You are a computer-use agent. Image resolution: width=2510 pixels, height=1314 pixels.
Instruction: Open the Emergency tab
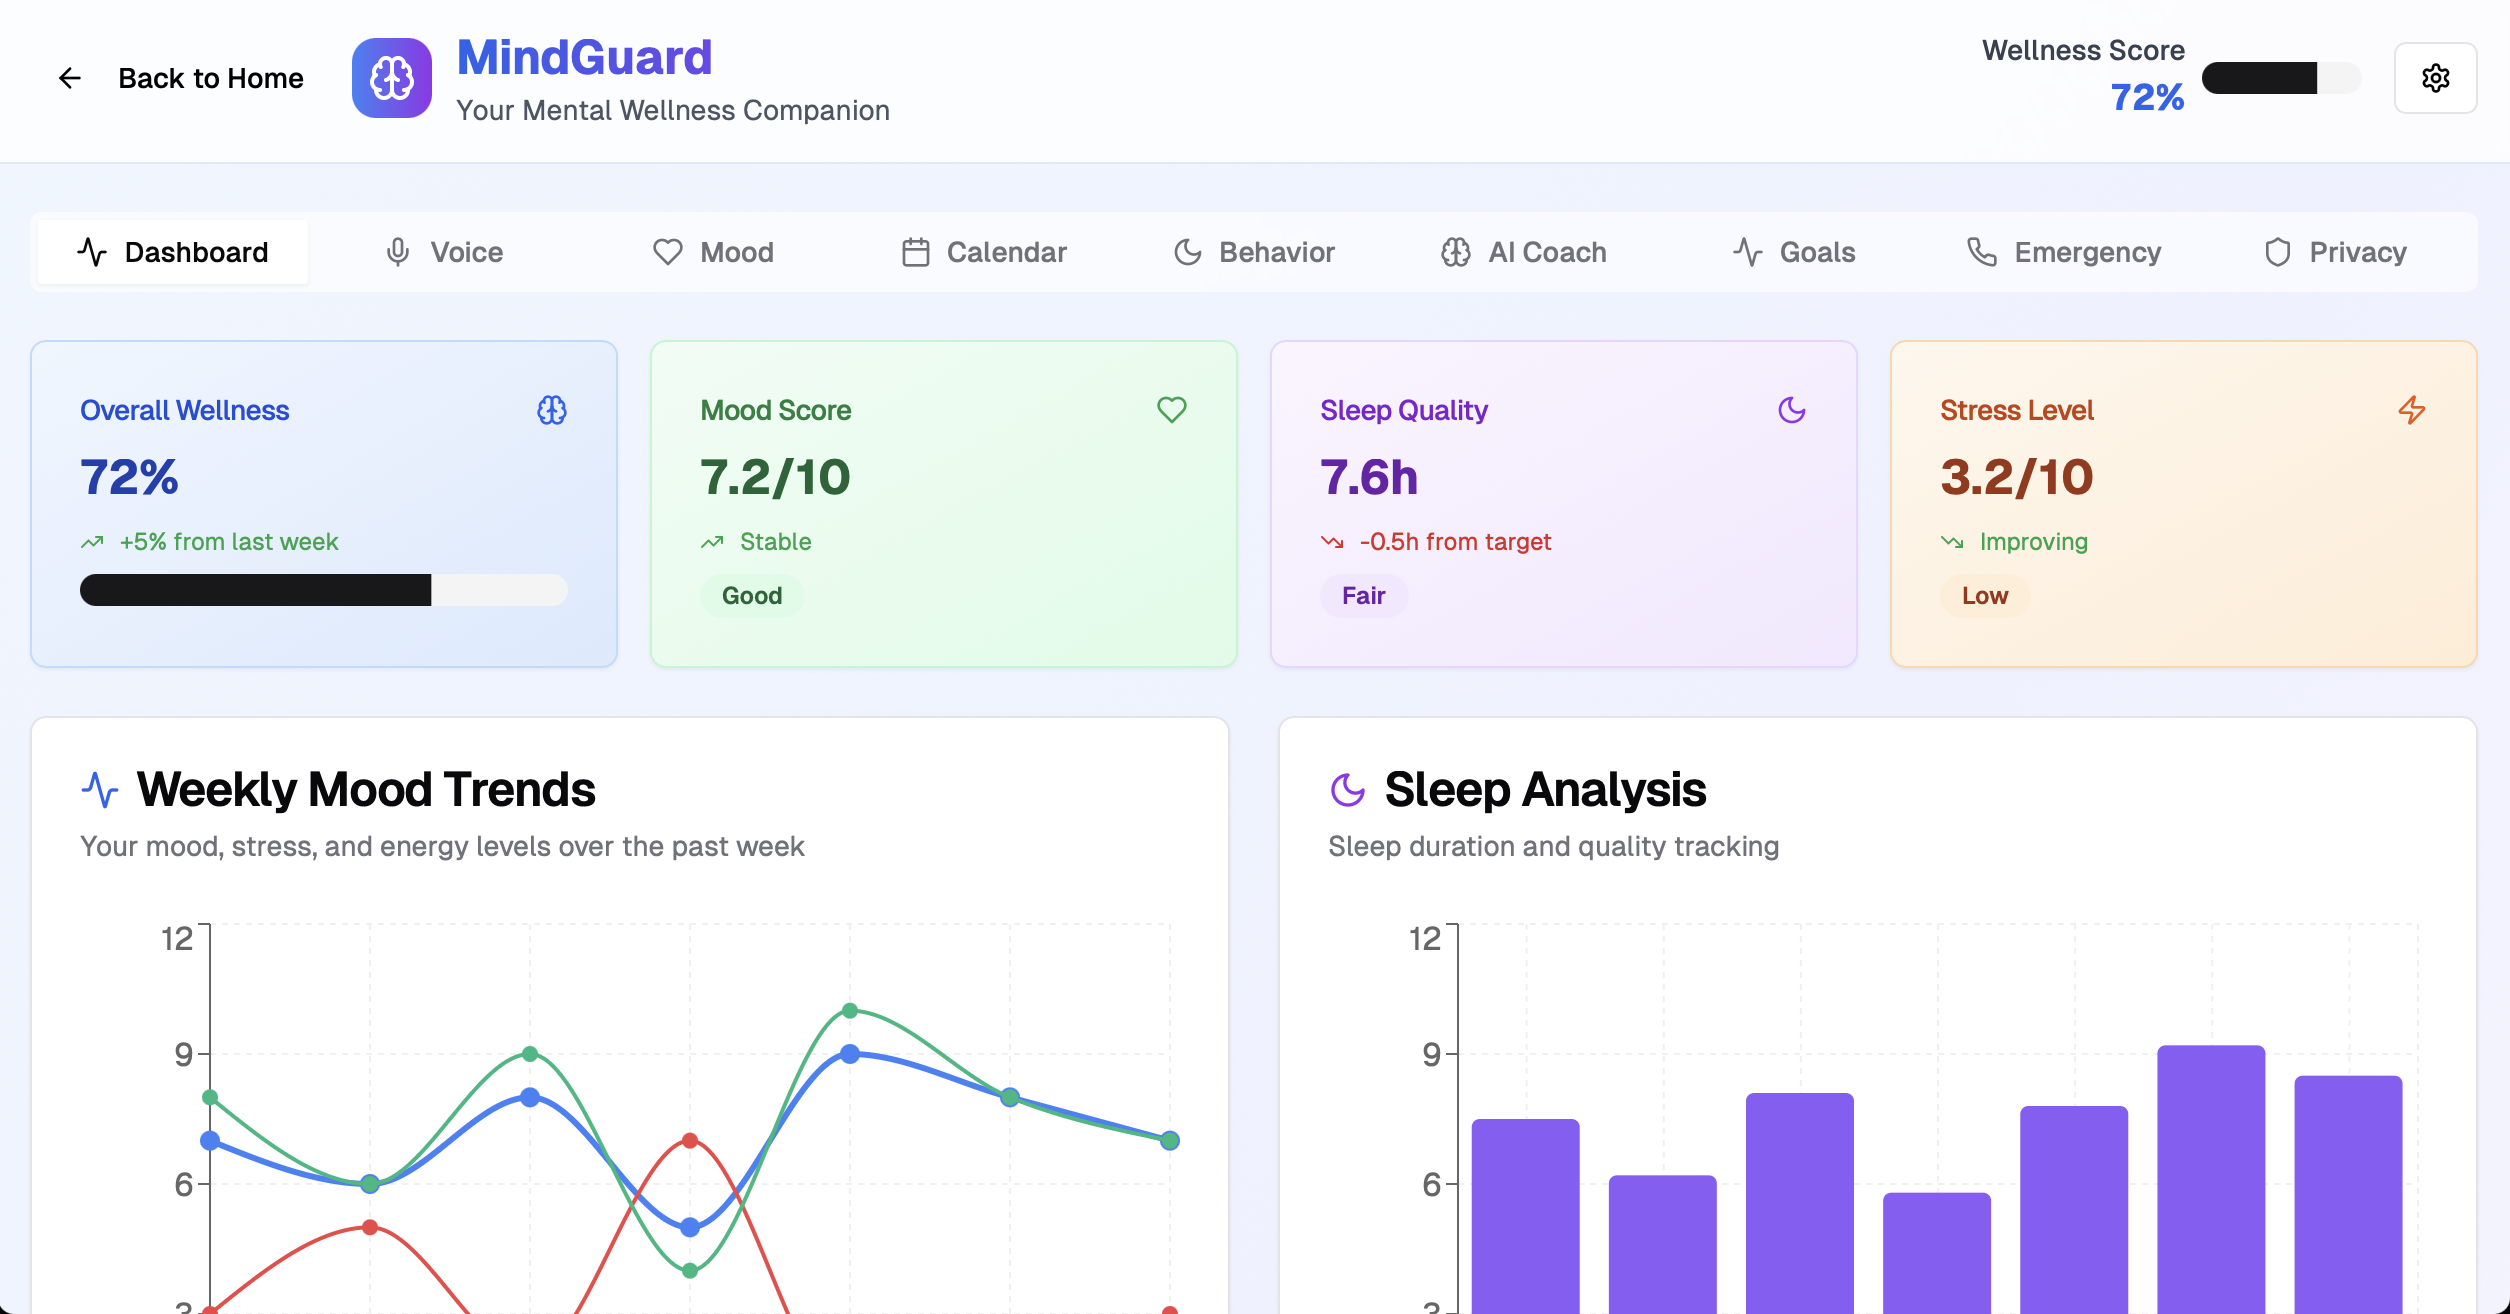[x=2063, y=252]
